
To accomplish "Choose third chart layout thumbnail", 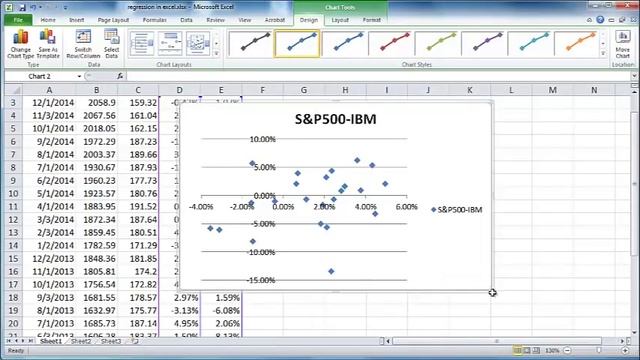I will [x=198, y=43].
